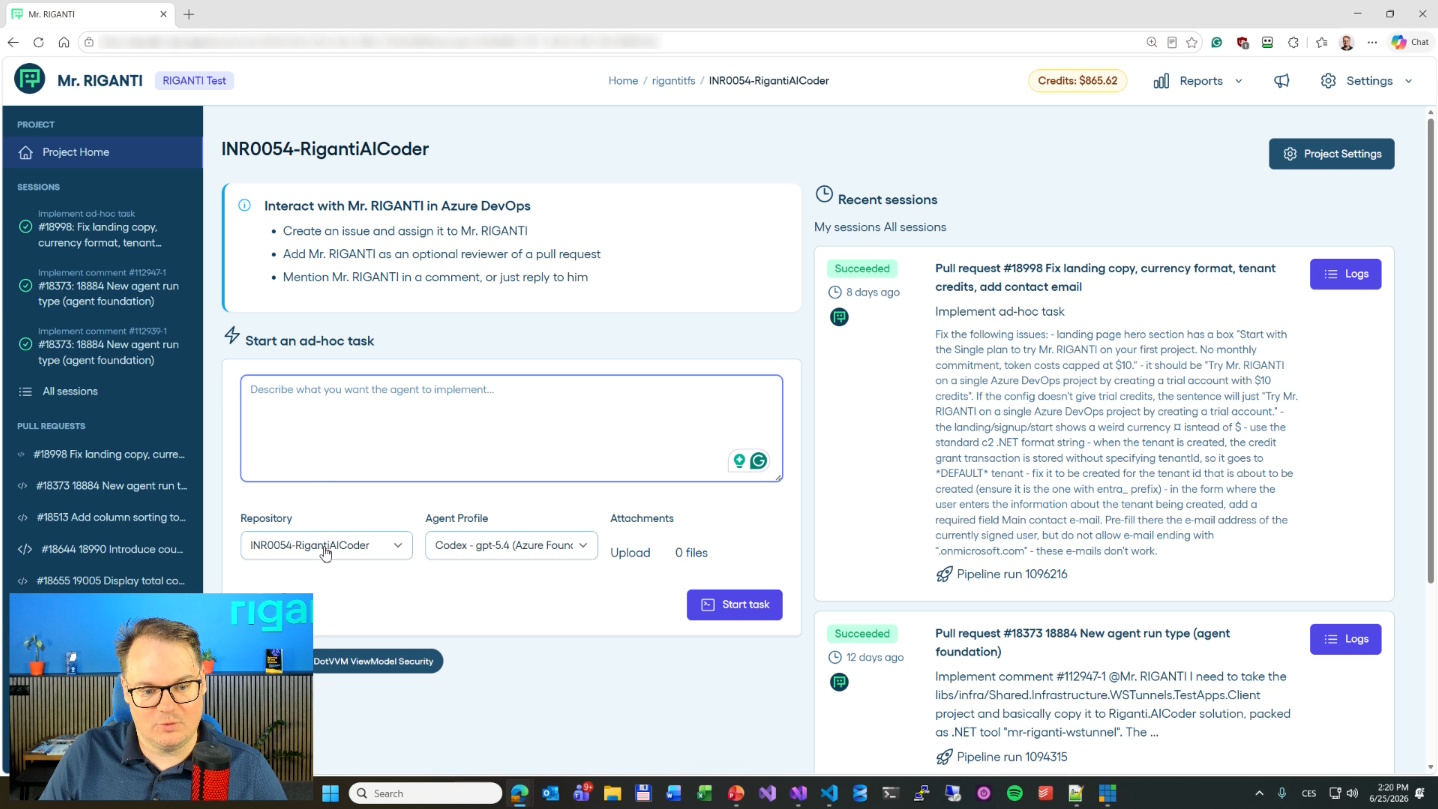Go to browser home page
Viewport: 1438px width, 809px height.
coord(64,42)
